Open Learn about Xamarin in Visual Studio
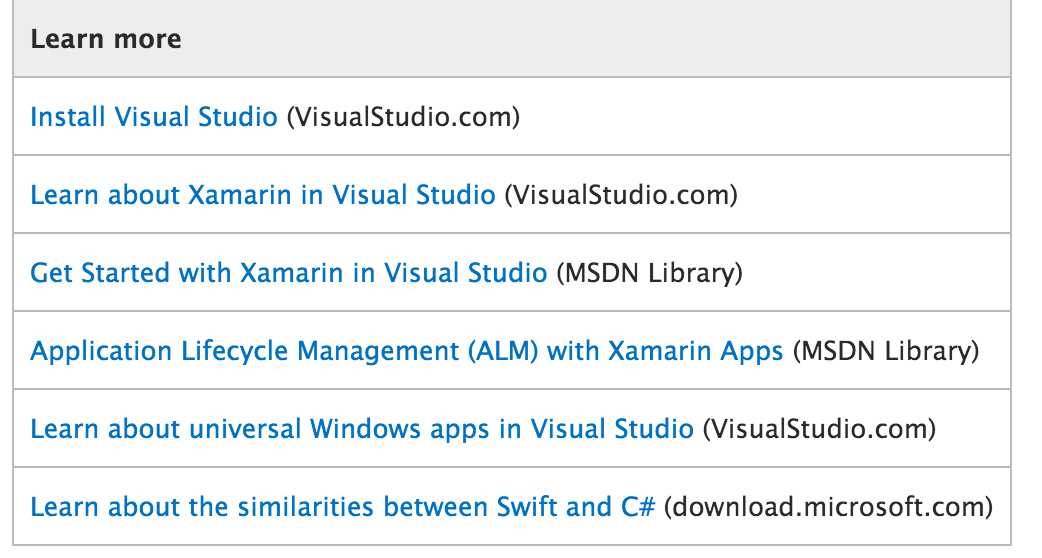Viewport: 1042px width, 558px height. click(262, 195)
